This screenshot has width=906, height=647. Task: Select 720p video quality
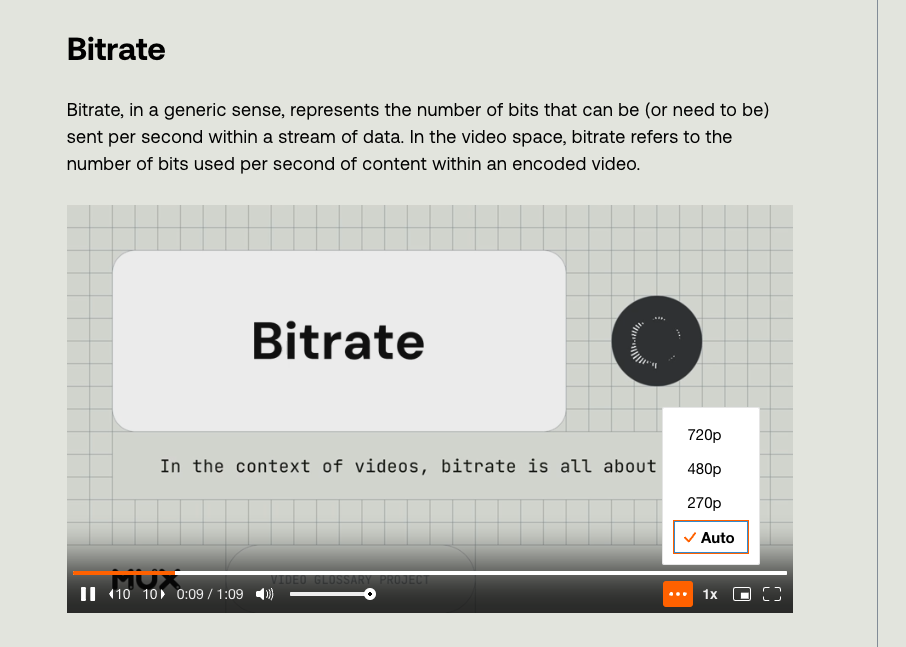704,435
